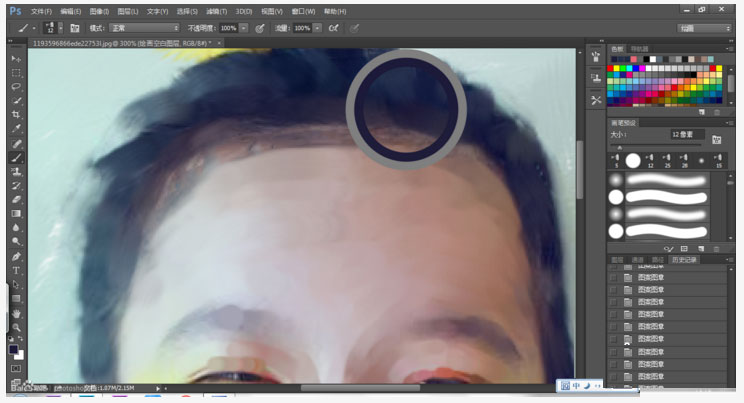Image resolution: width=744 pixels, height=403 pixels.
Task: Enable airbrush mode button
Action: point(334,28)
